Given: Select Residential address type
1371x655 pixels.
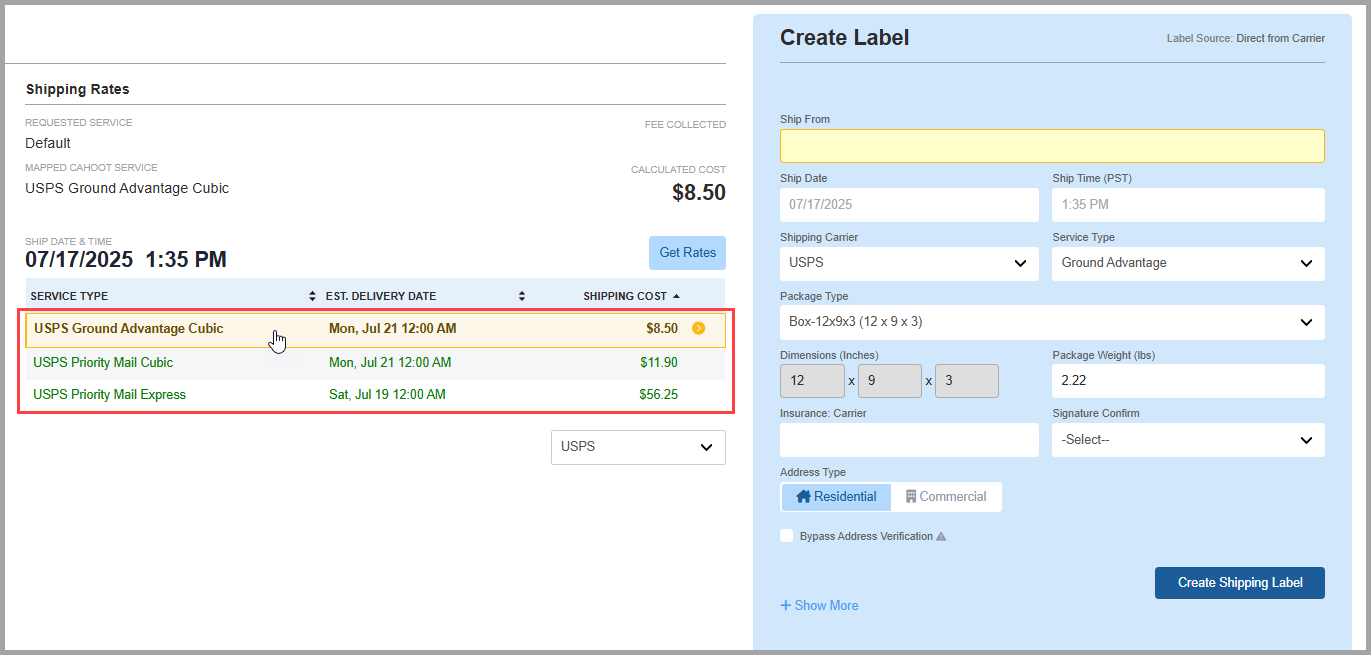Looking at the screenshot, I should [x=836, y=497].
